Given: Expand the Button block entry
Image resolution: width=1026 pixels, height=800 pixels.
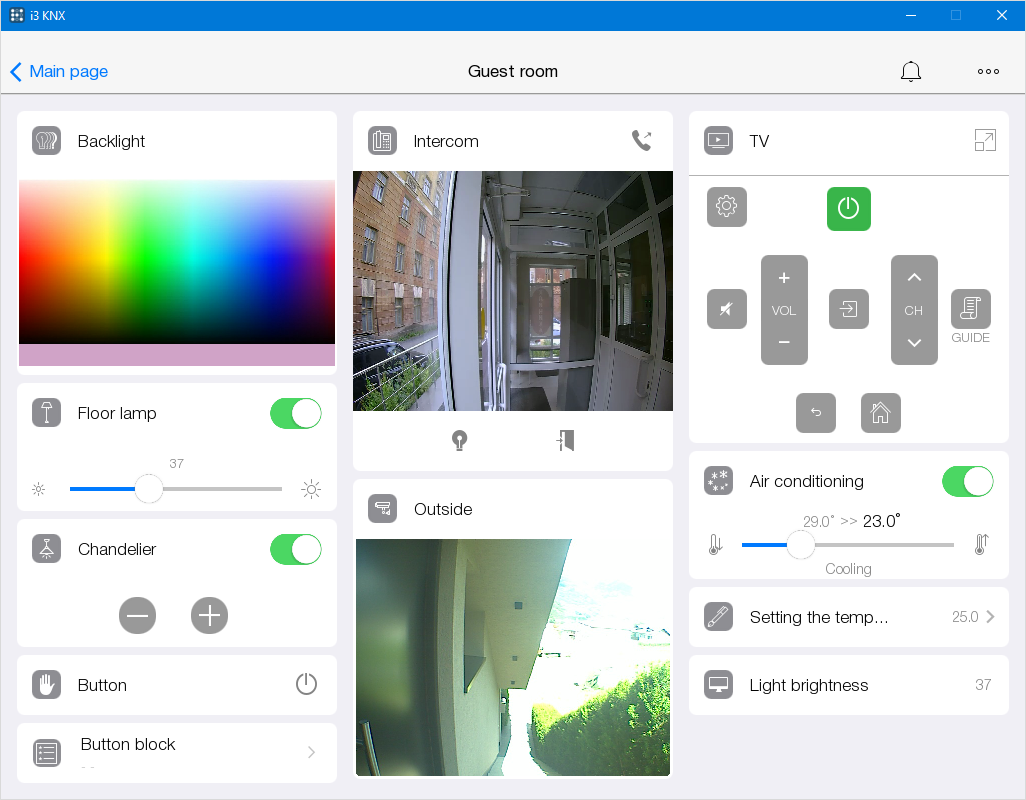Looking at the screenshot, I should point(311,752).
